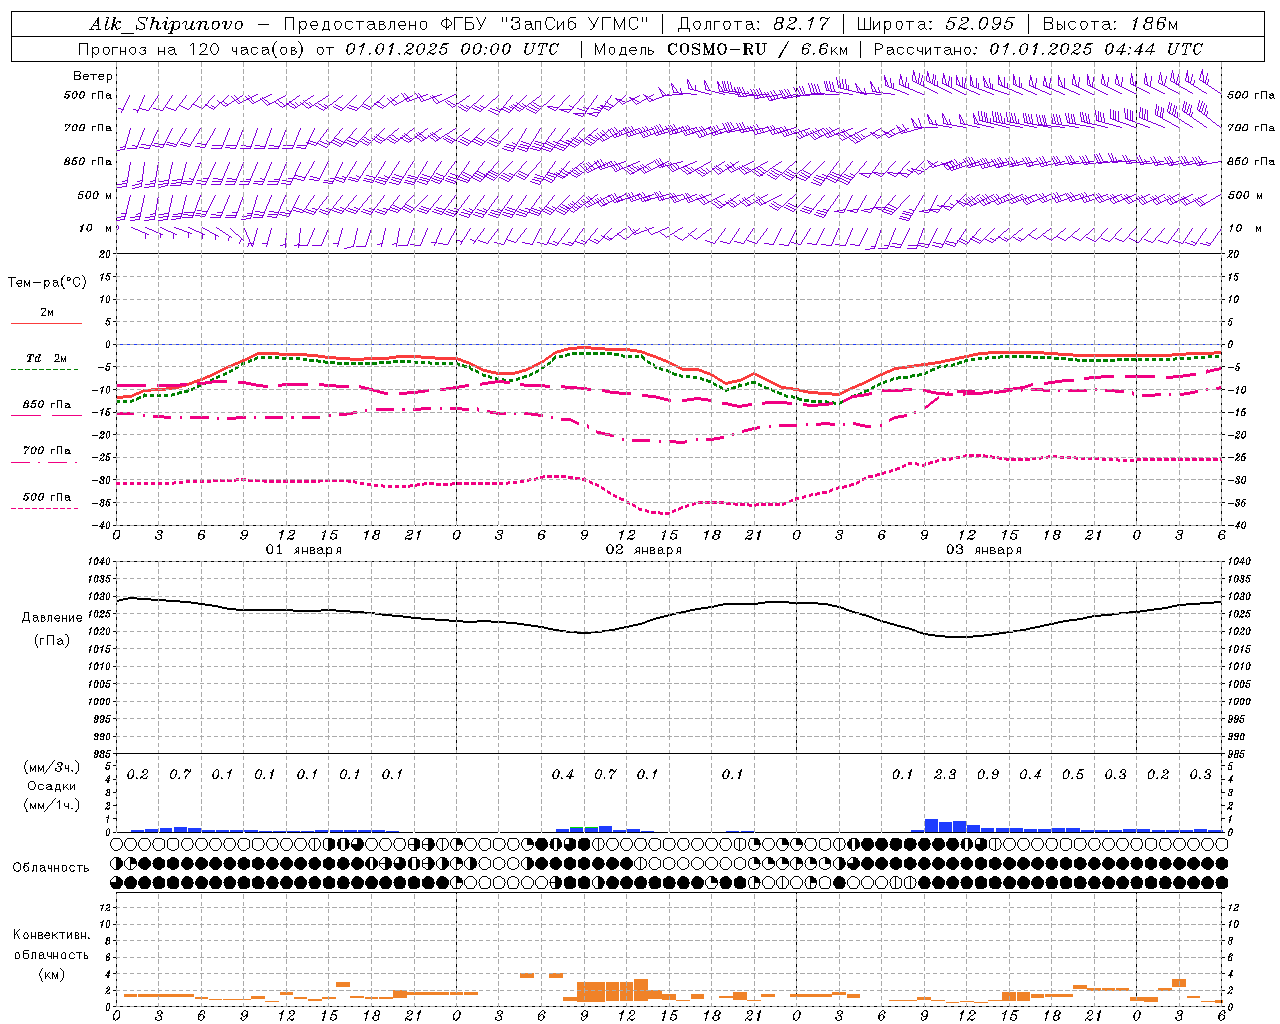Click the Долгота: 82.17 value

(753, 24)
